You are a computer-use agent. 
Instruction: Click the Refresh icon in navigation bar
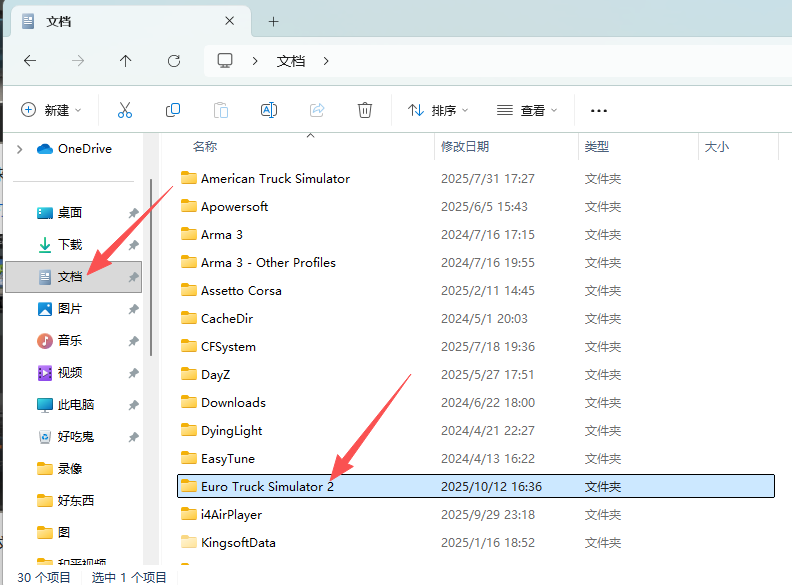[174, 61]
